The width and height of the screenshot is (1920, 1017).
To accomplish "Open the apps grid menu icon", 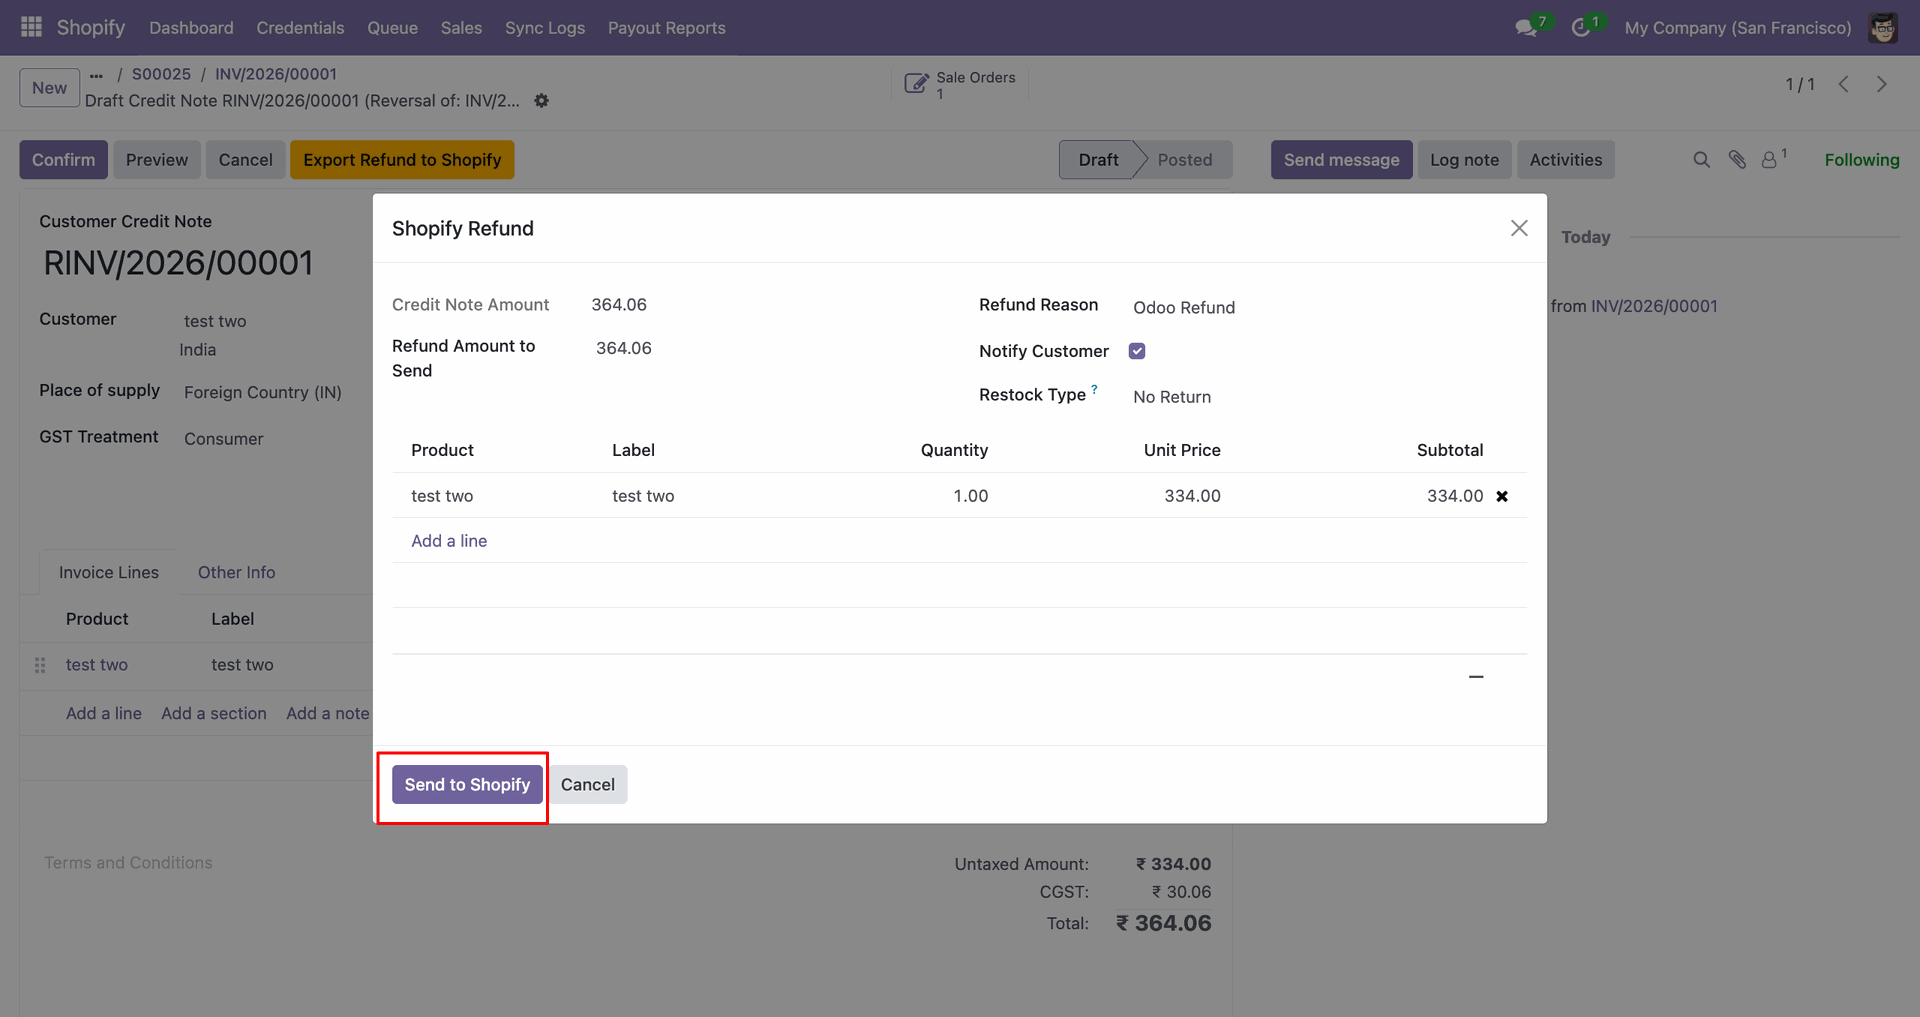I will (x=31, y=27).
